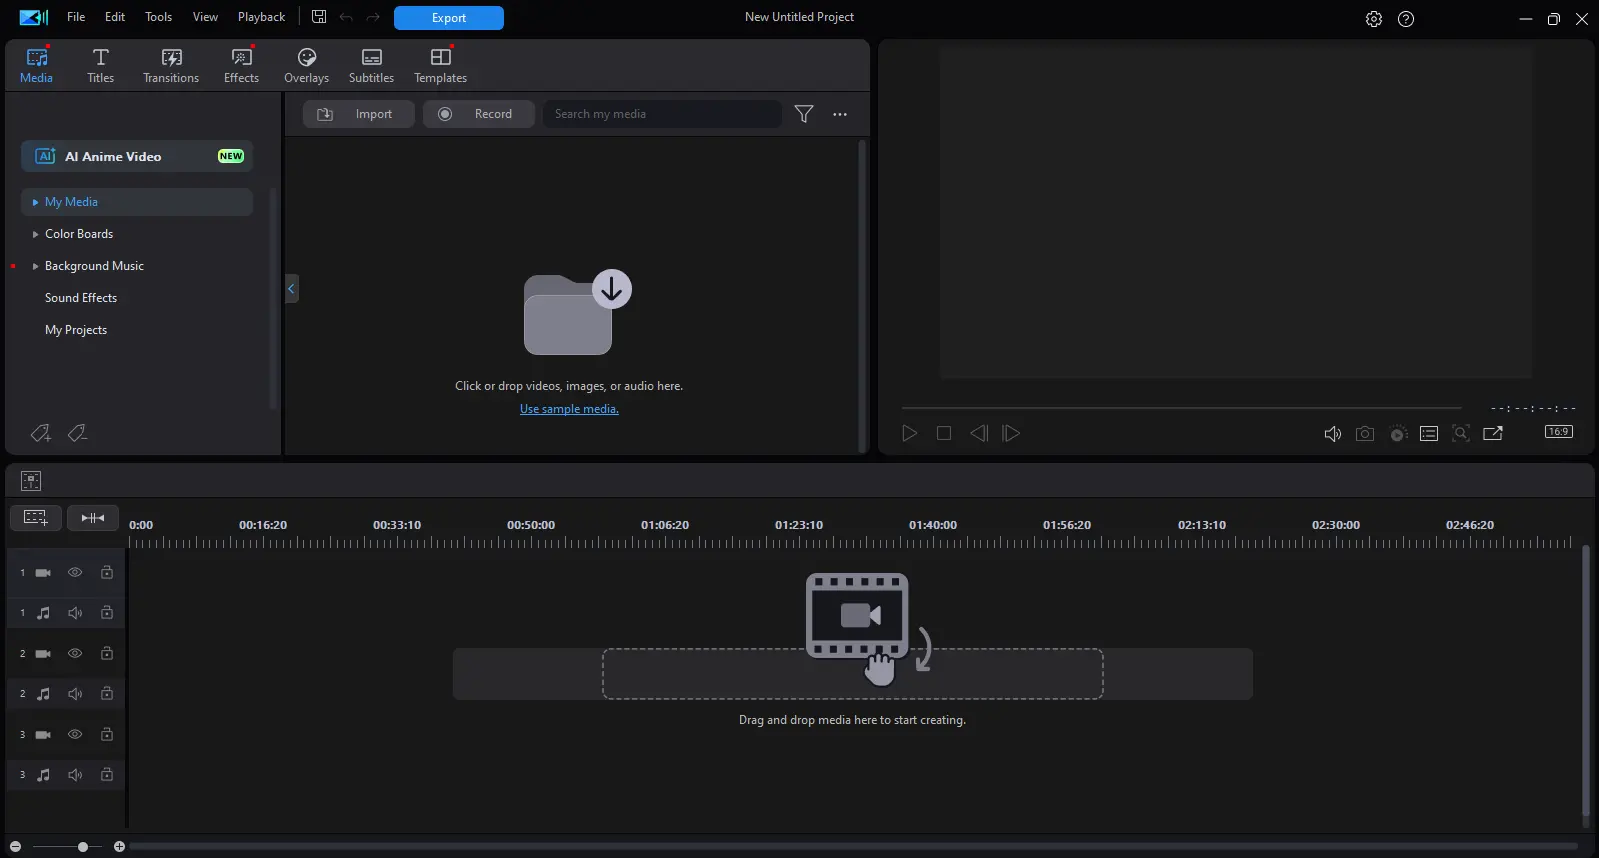Click the Export button

pyautogui.click(x=449, y=18)
